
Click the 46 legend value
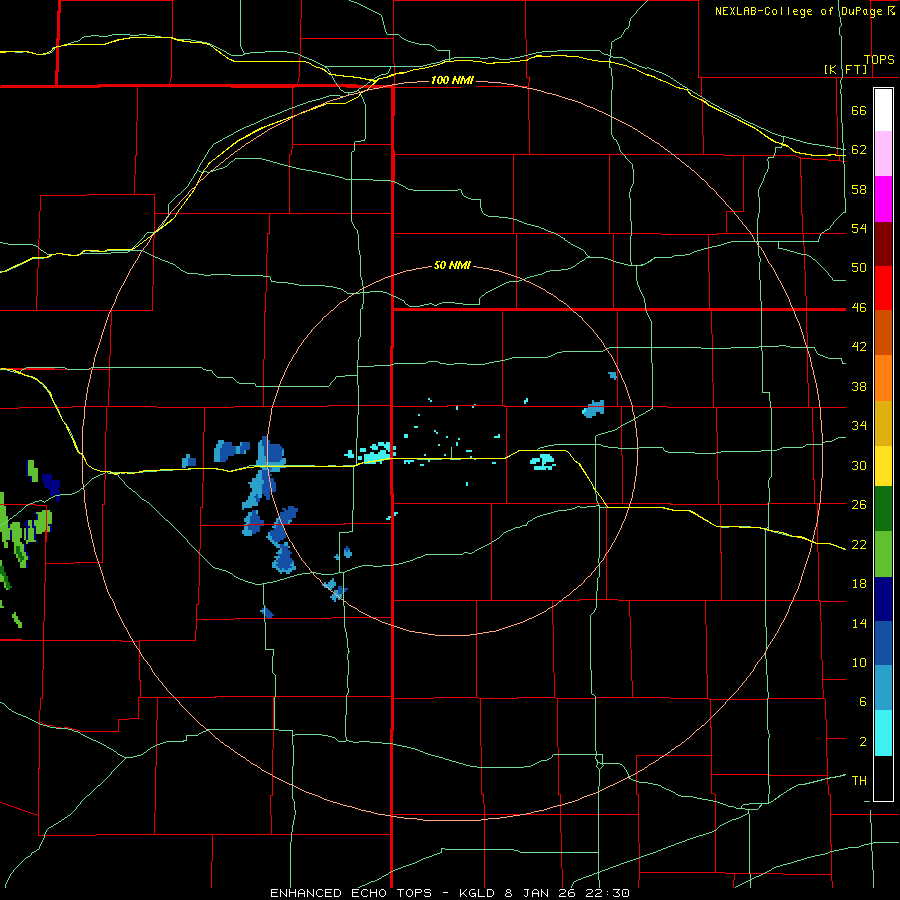(x=859, y=308)
